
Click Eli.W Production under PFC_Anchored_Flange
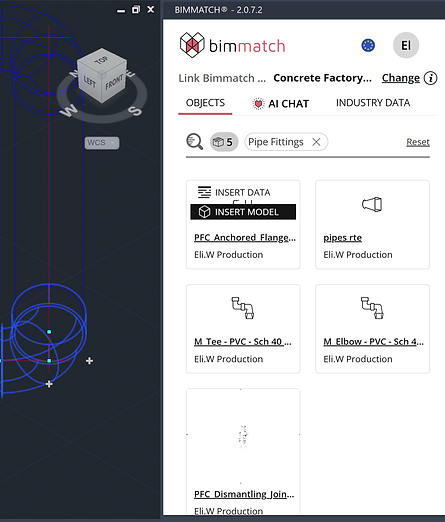228,255
